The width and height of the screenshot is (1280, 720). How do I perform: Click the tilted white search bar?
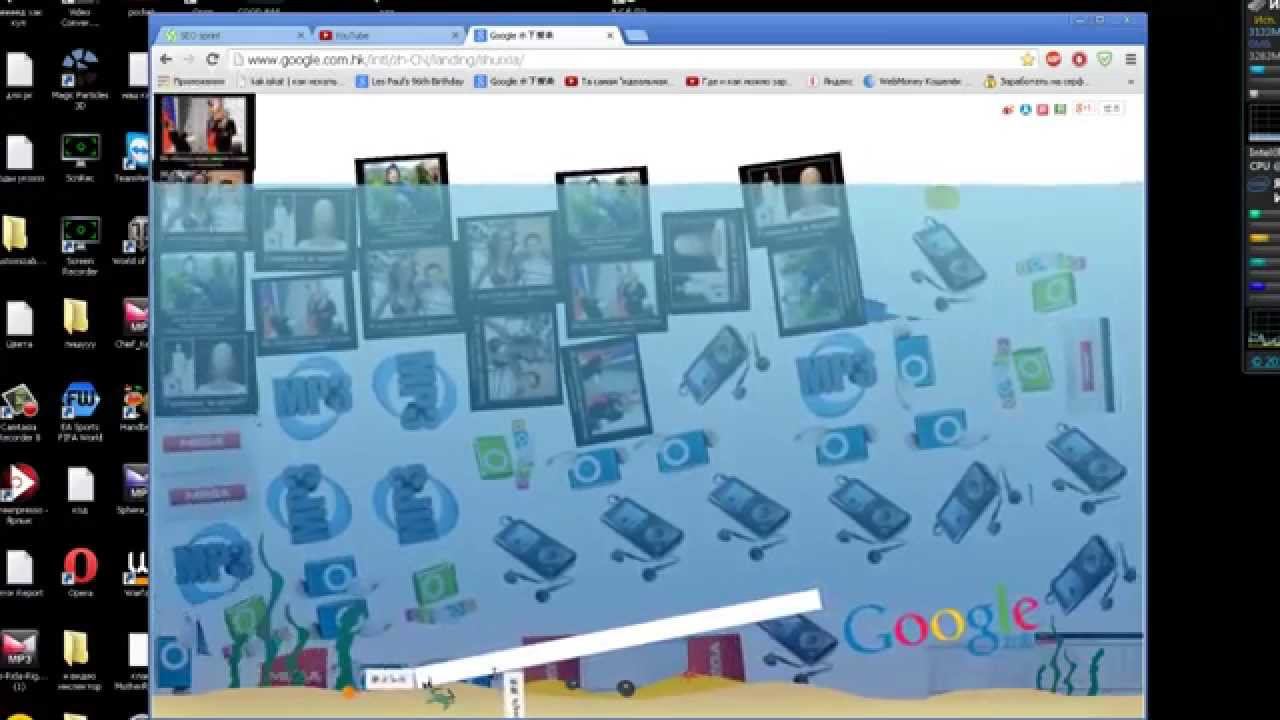(x=621, y=636)
